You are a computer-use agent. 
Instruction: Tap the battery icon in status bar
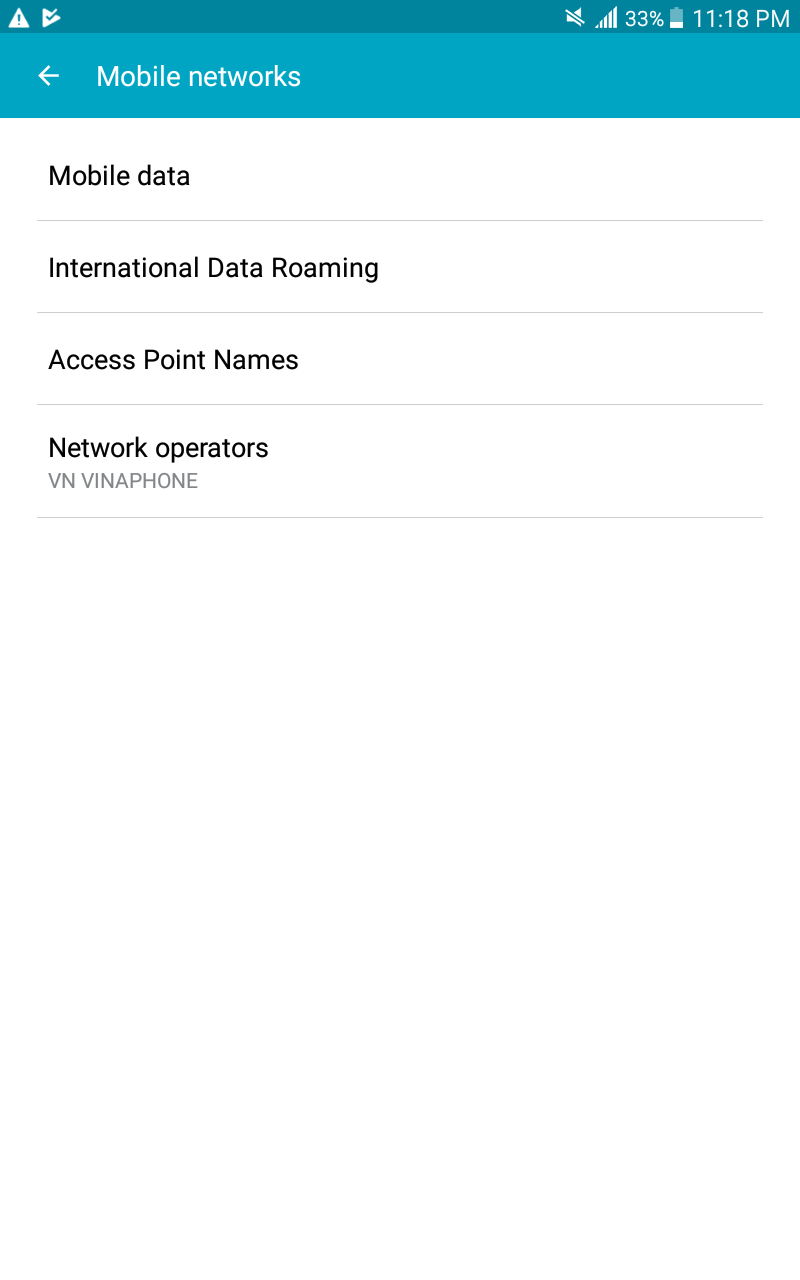[677, 17]
